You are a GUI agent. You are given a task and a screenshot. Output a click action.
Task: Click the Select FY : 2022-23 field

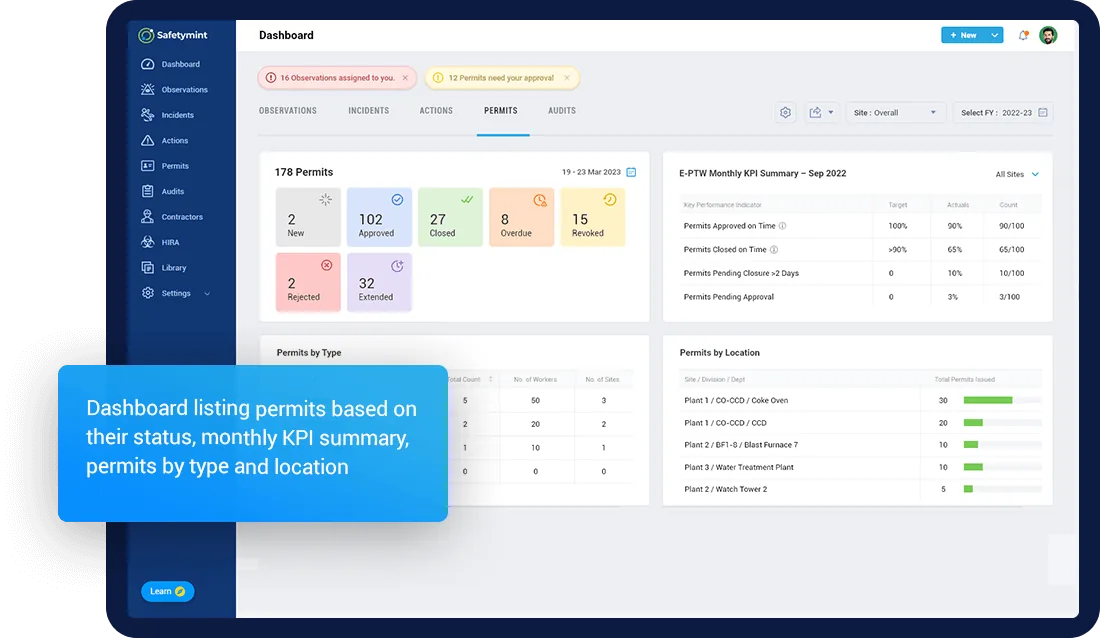(x=1003, y=112)
